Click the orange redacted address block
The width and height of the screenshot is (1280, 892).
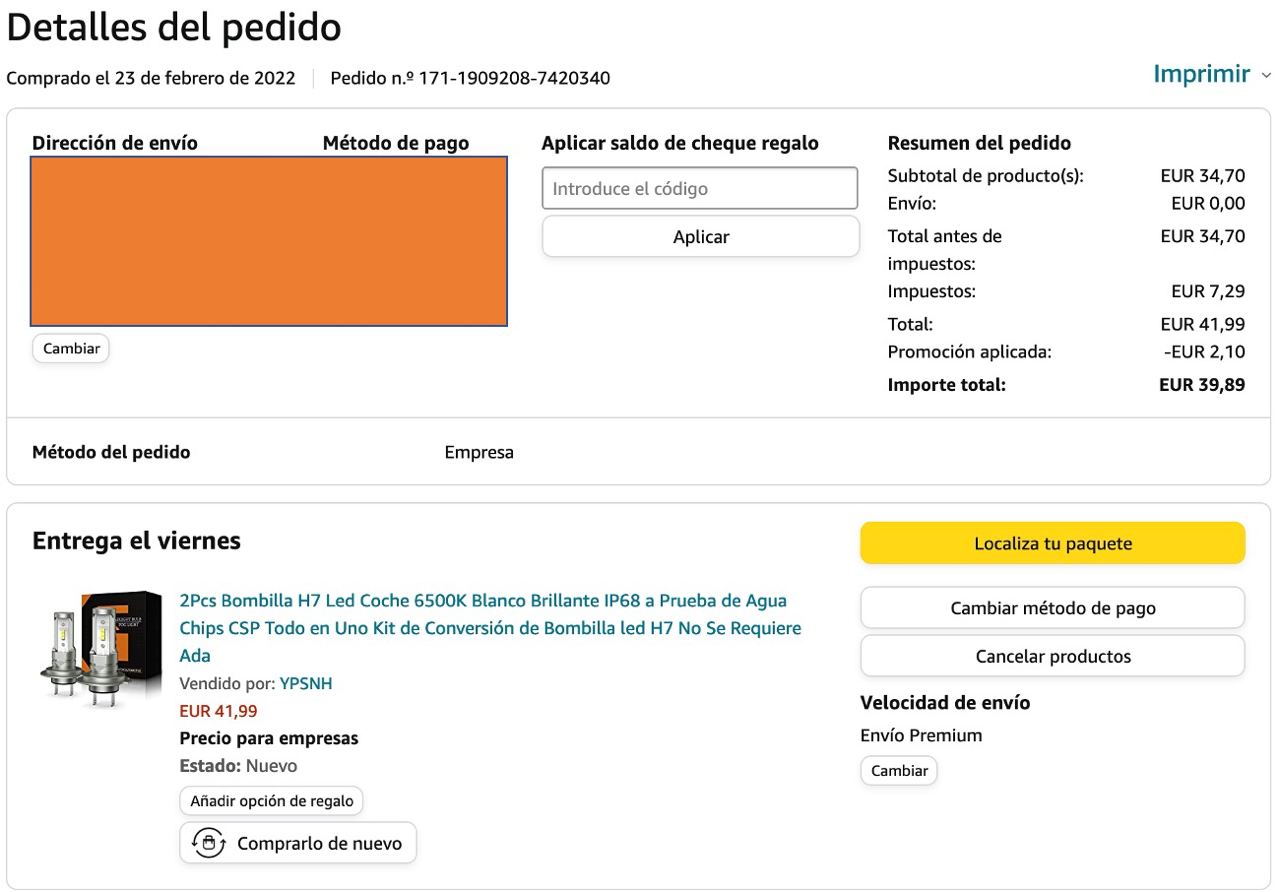[x=269, y=241]
